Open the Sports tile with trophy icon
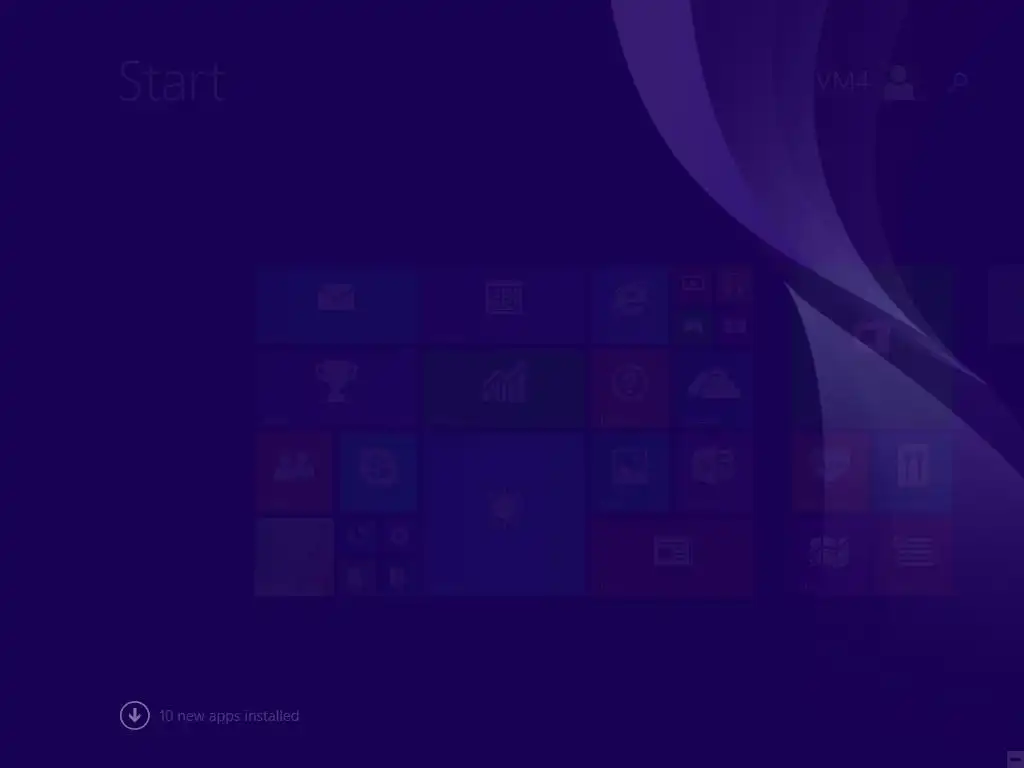 [336, 388]
